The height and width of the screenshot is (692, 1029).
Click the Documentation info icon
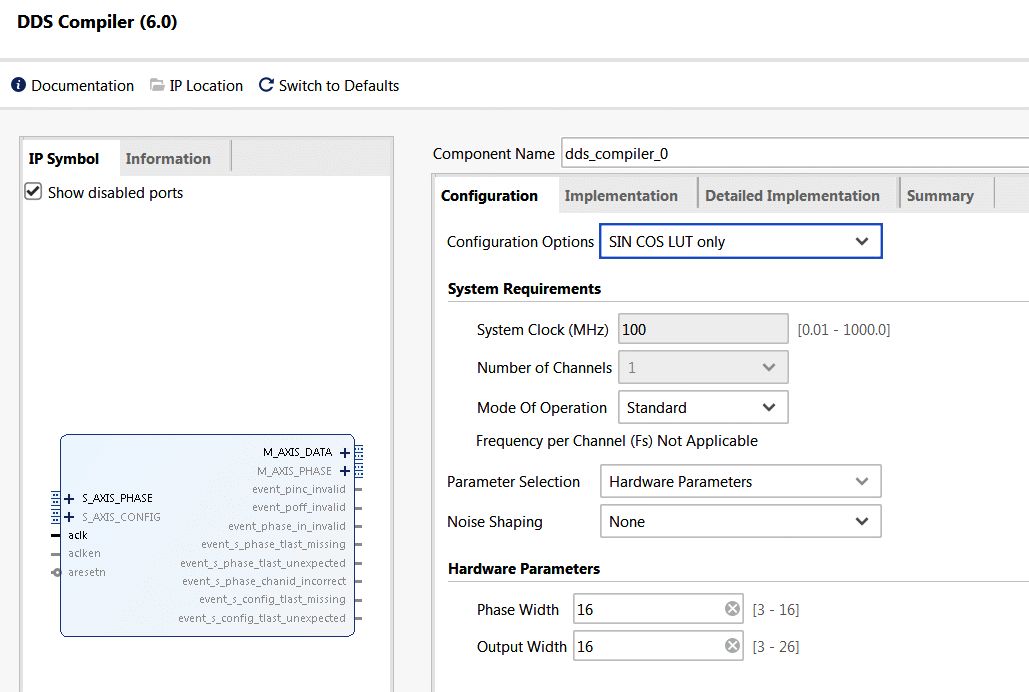tap(18, 86)
